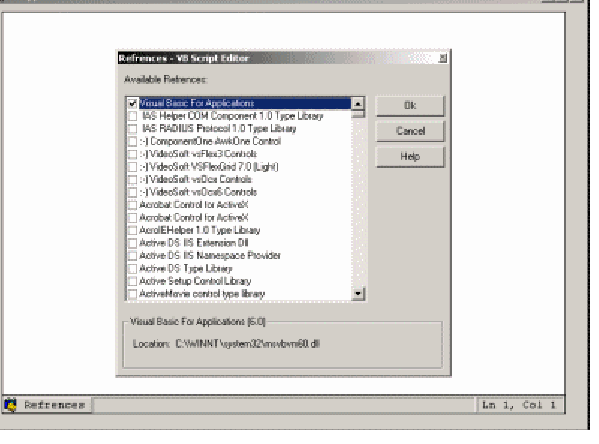Select ActiveMovie control type library text

click(202, 293)
